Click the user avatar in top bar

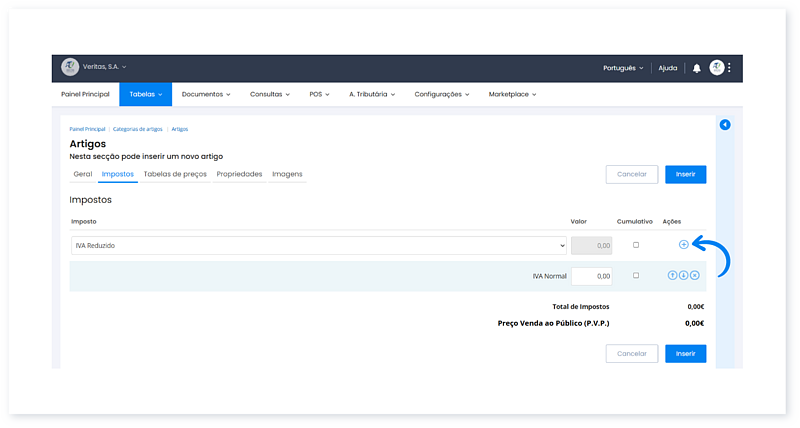716,68
